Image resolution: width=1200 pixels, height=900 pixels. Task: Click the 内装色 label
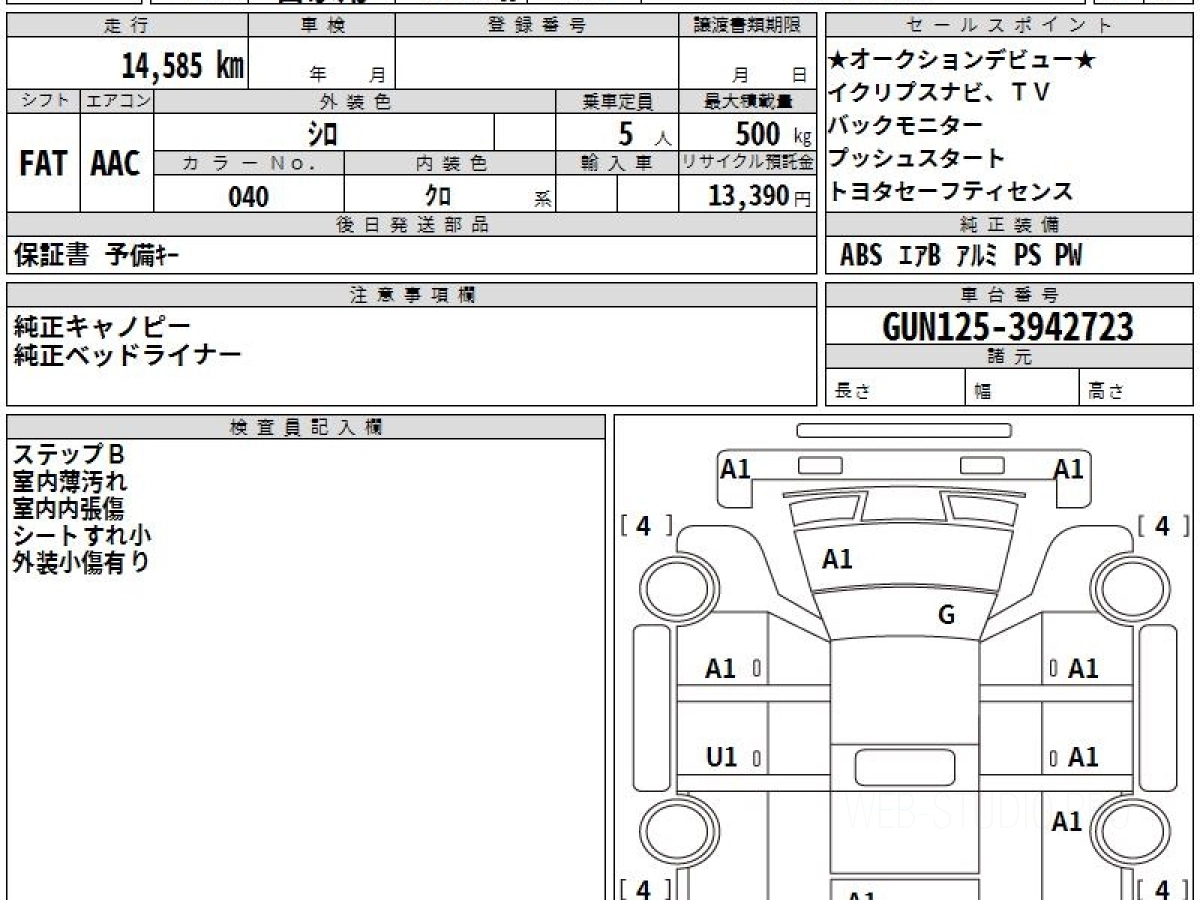click(x=450, y=164)
